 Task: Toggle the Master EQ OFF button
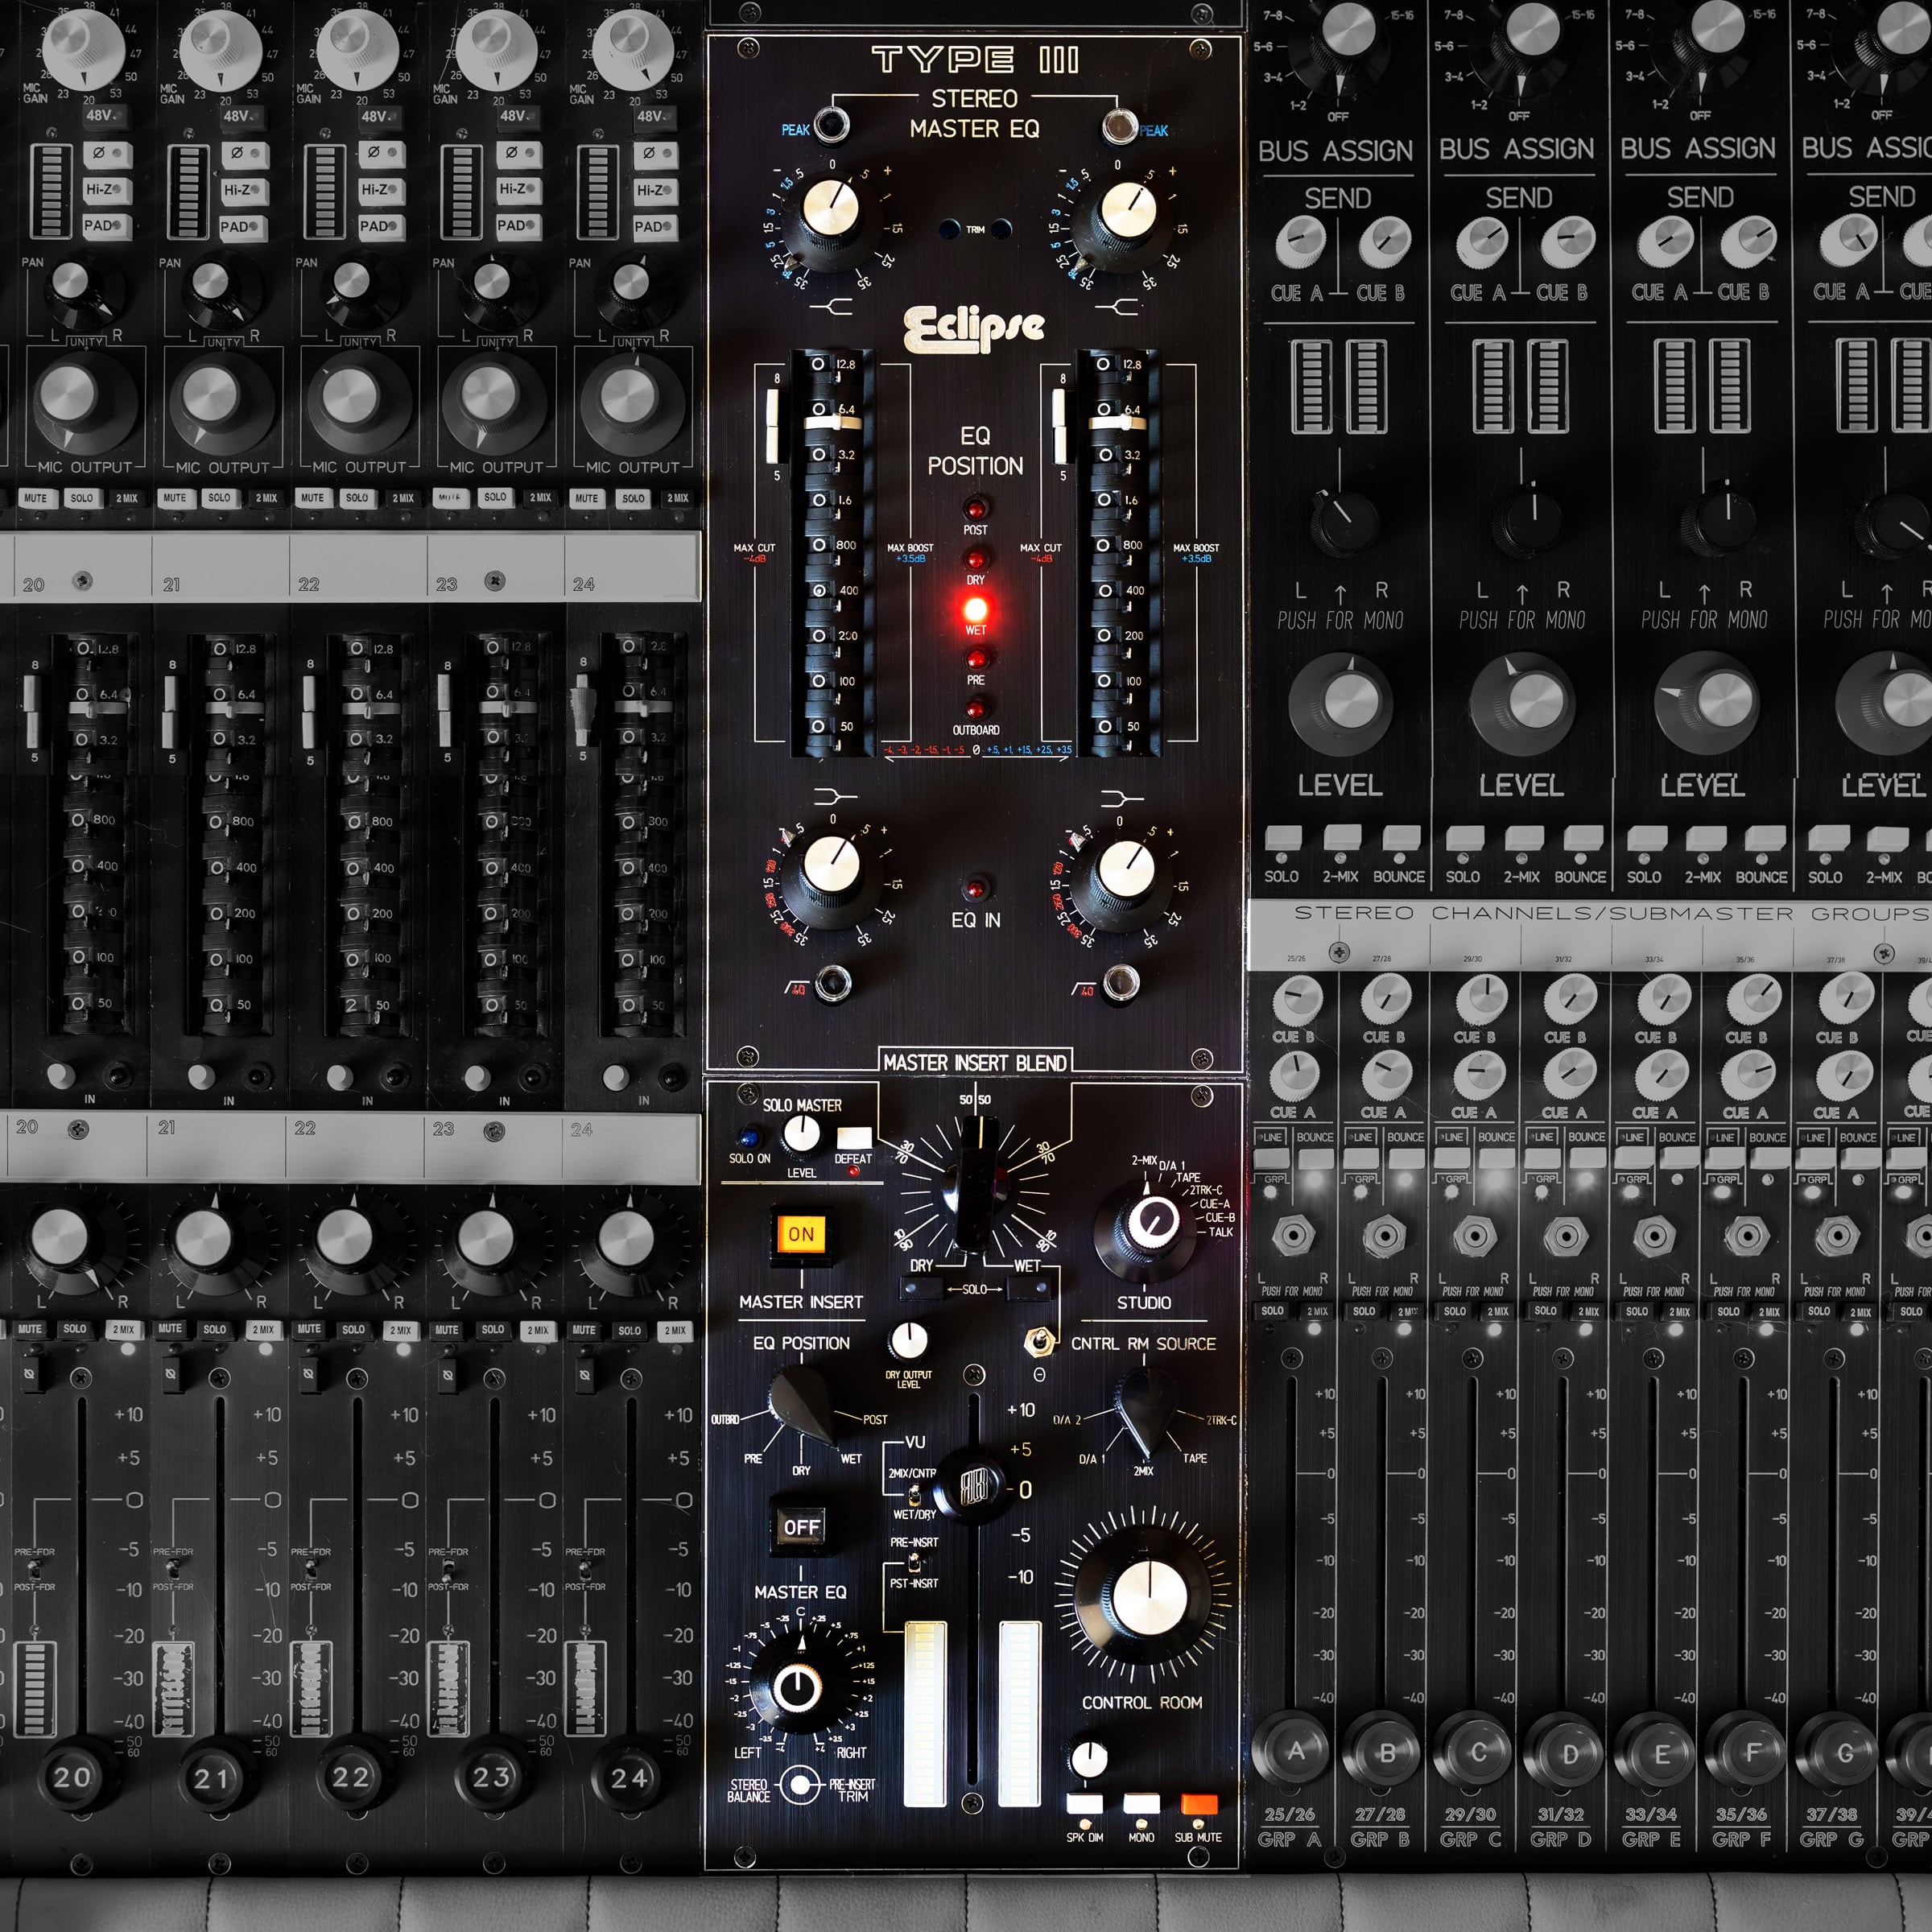click(x=801, y=1527)
